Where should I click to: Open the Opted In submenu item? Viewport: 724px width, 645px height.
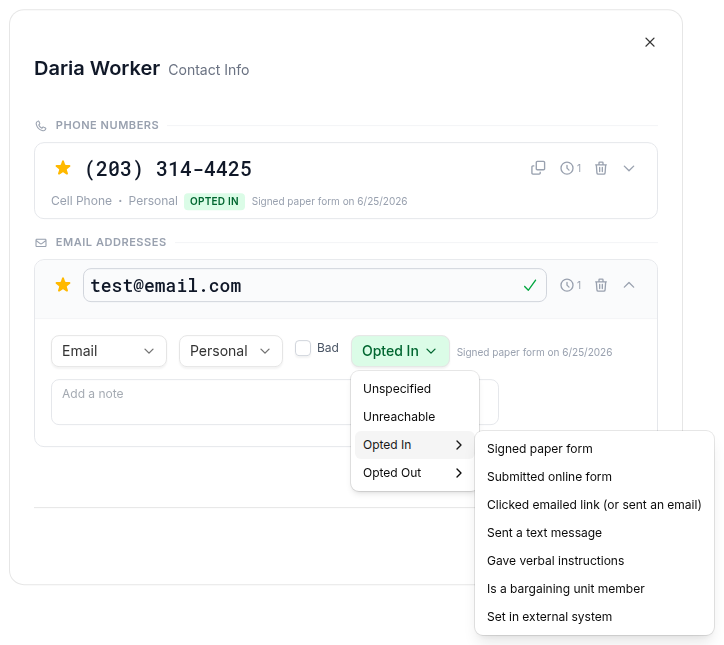pos(415,445)
